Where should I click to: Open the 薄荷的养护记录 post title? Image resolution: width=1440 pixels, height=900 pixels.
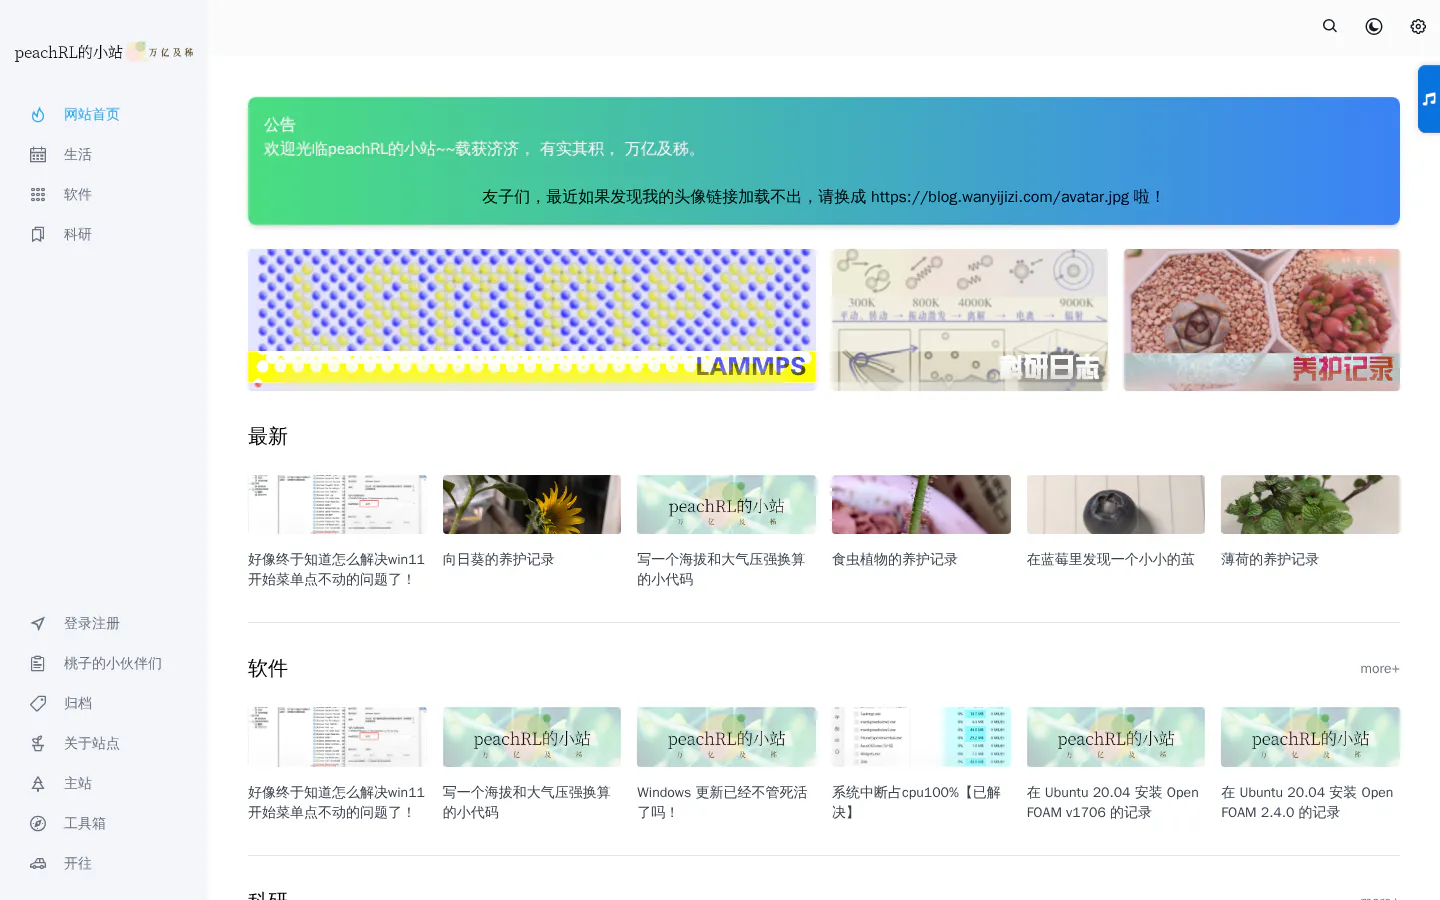1270,560
